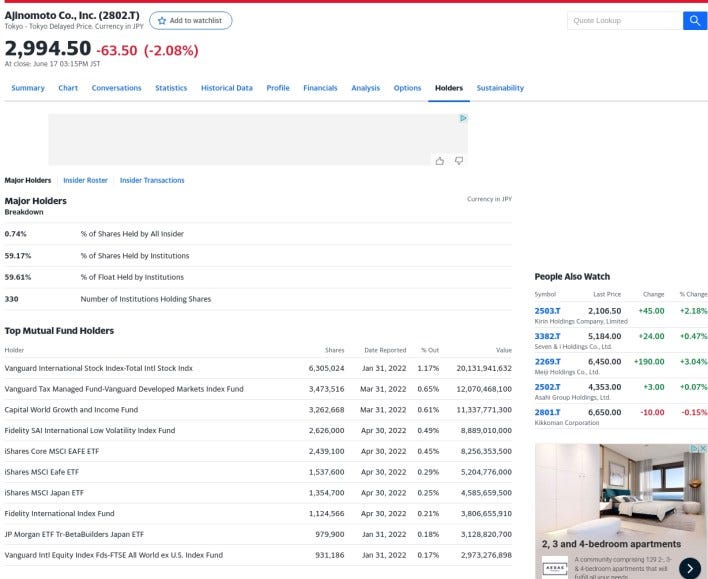Click Vanguard Intl Equity Index FTSE All World fund
This screenshot has height=579, width=708.
tap(114, 555)
